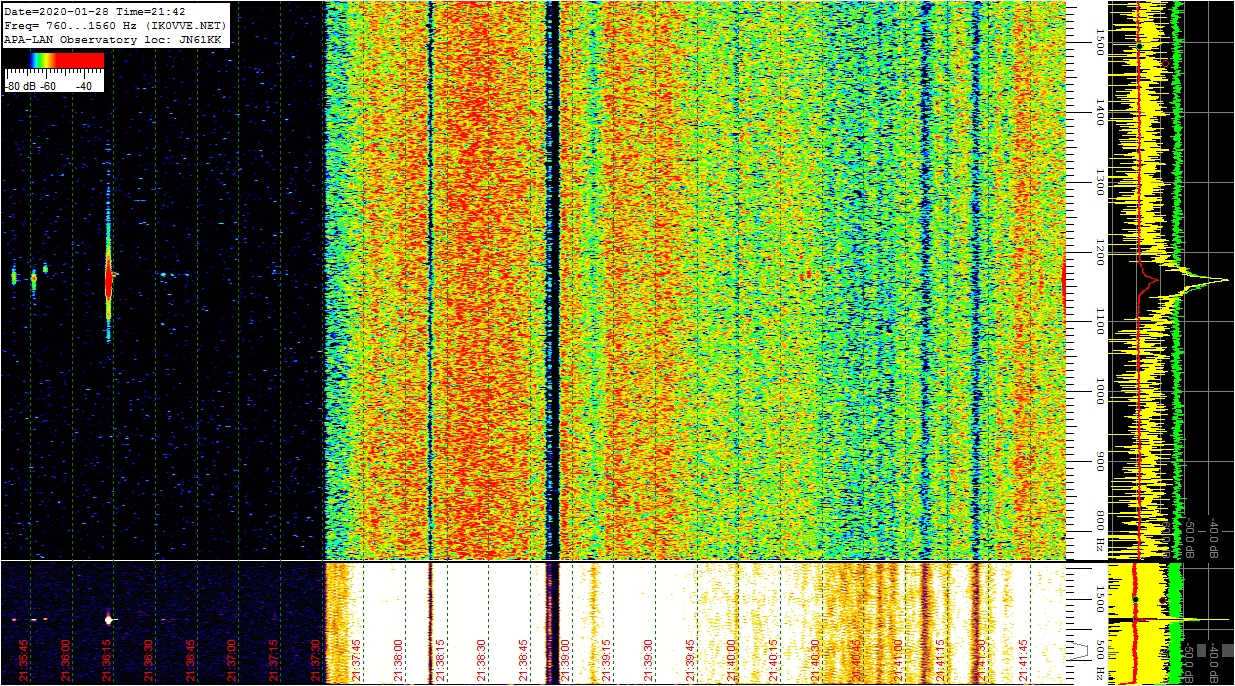Select the 21:41:00 time marker
1235x686 pixels.
coord(899,660)
